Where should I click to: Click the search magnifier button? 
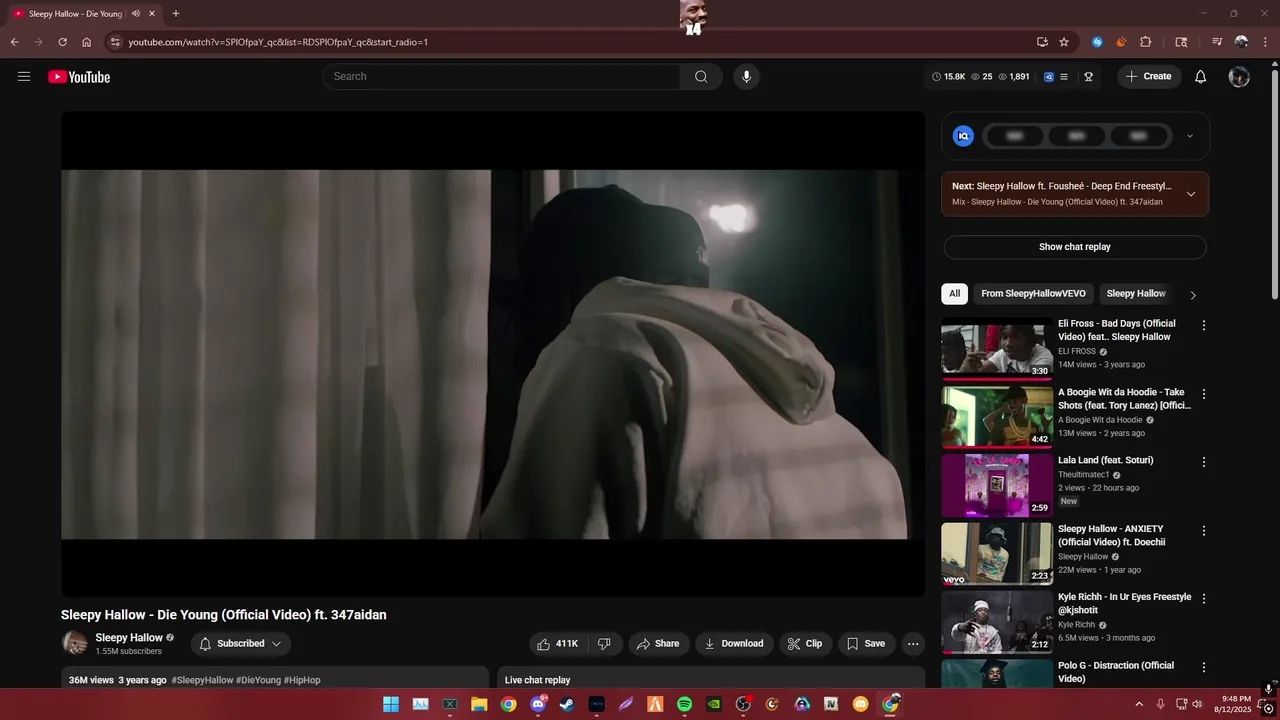tap(701, 77)
